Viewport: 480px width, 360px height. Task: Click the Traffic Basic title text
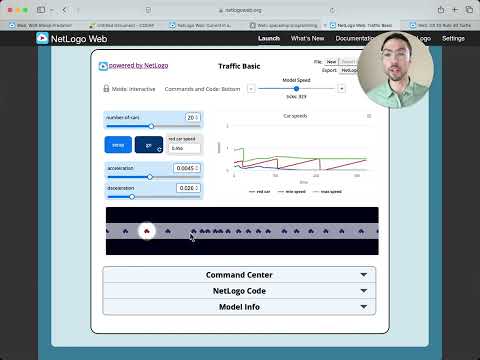click(239, 66)
